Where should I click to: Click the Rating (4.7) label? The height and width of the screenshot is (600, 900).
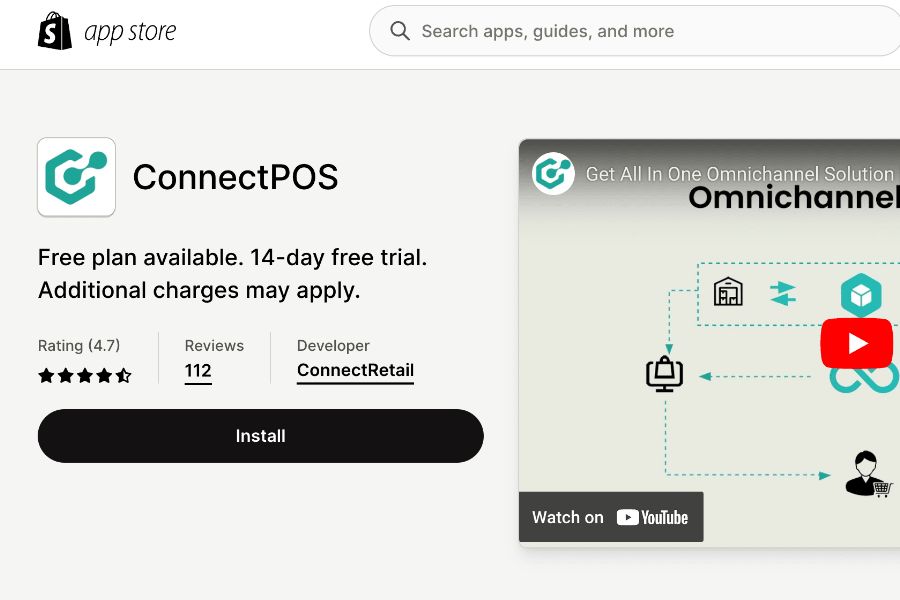[78, 345]
